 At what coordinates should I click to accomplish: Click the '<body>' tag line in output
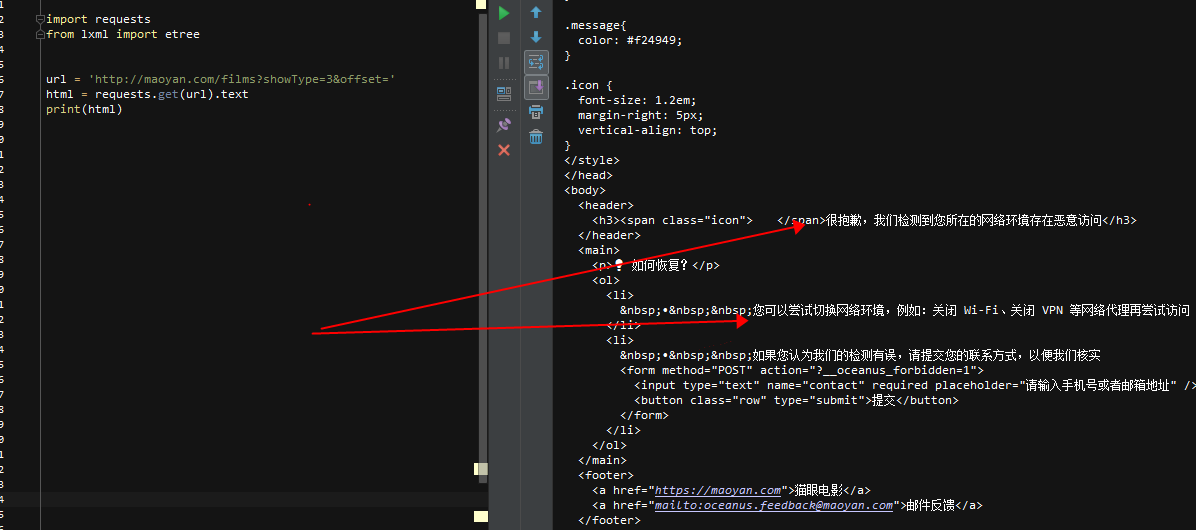[585, 191]
